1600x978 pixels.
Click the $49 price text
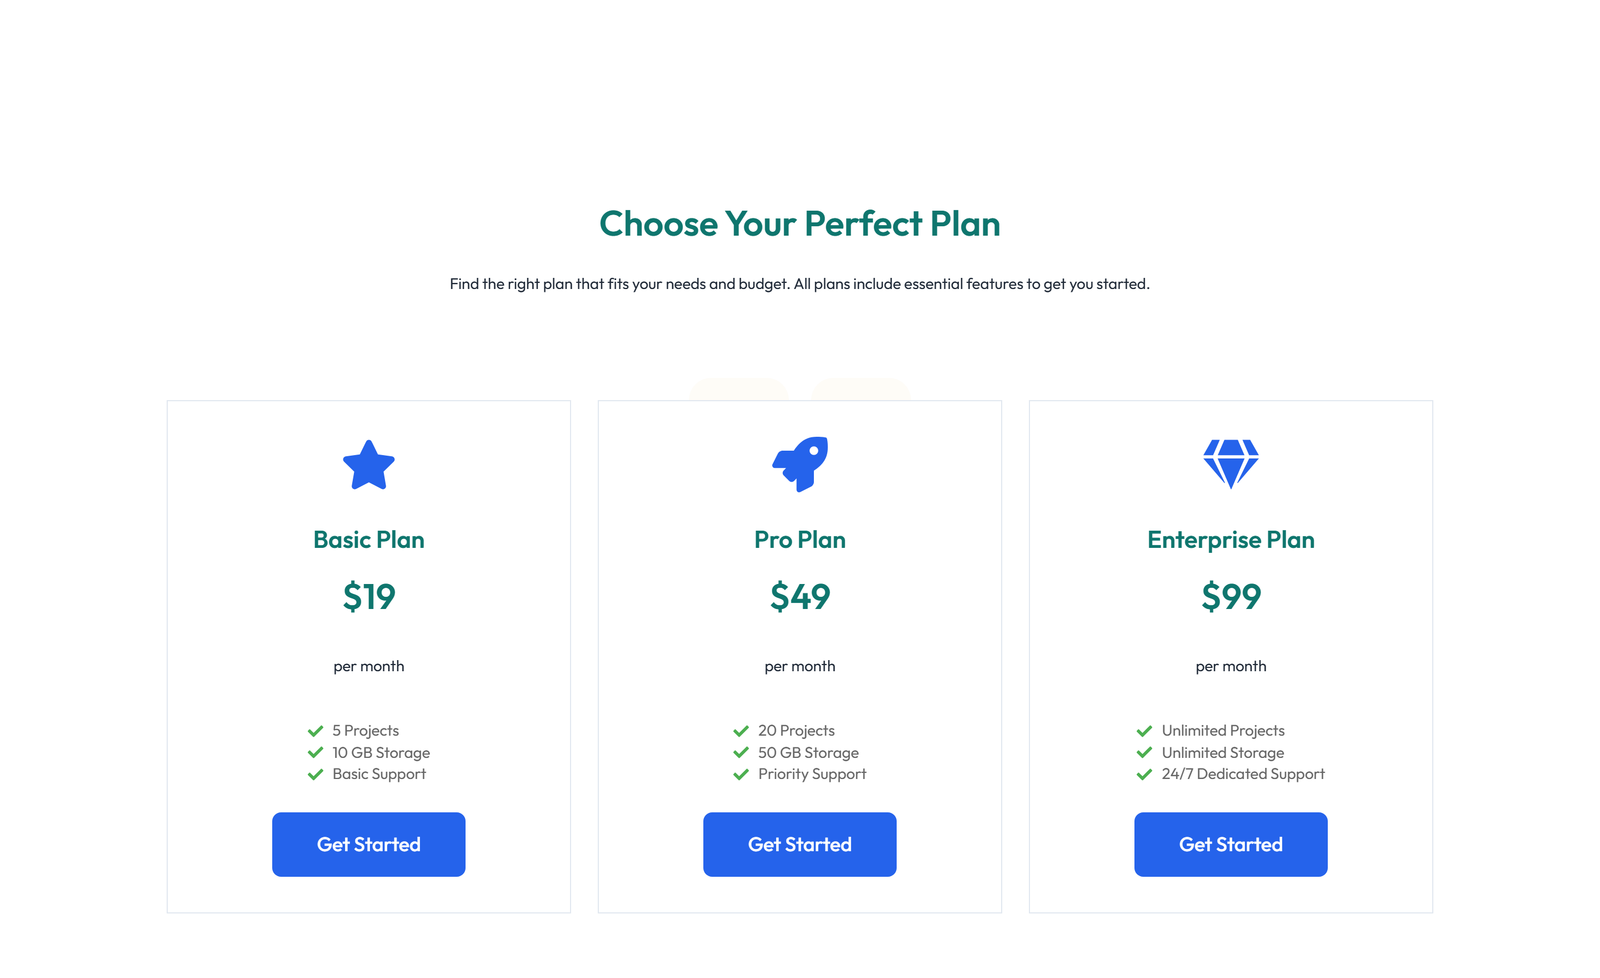click(x=799, y=596)
